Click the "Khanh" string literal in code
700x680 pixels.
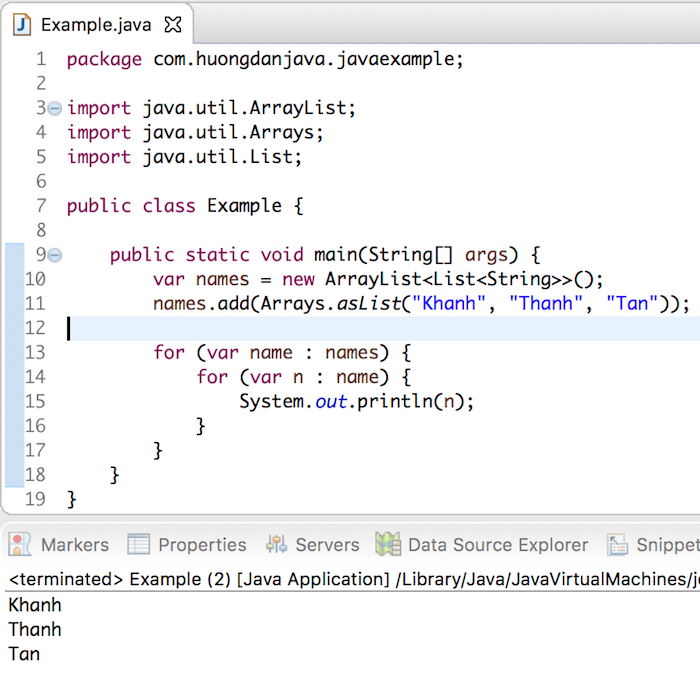448,304
